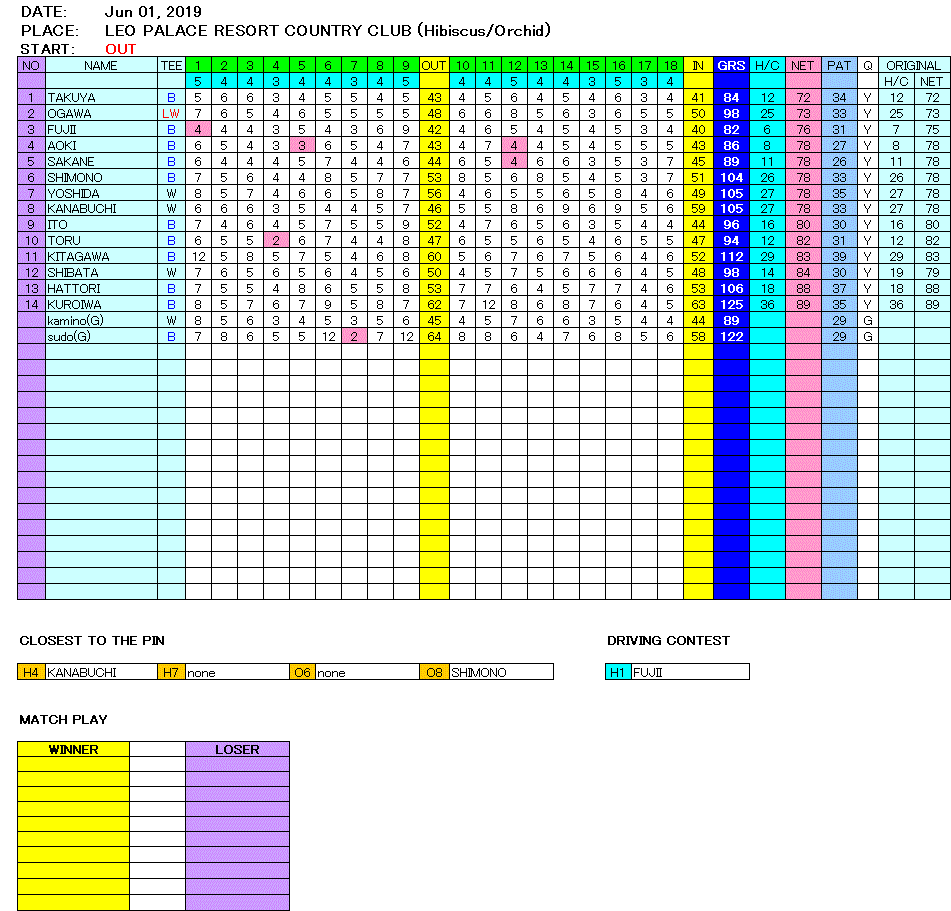The height and width of the screenshot is (911, 951).
Task: Select the purple LOSER header cell
Action: pyautogui.click(x=237, y=749)
